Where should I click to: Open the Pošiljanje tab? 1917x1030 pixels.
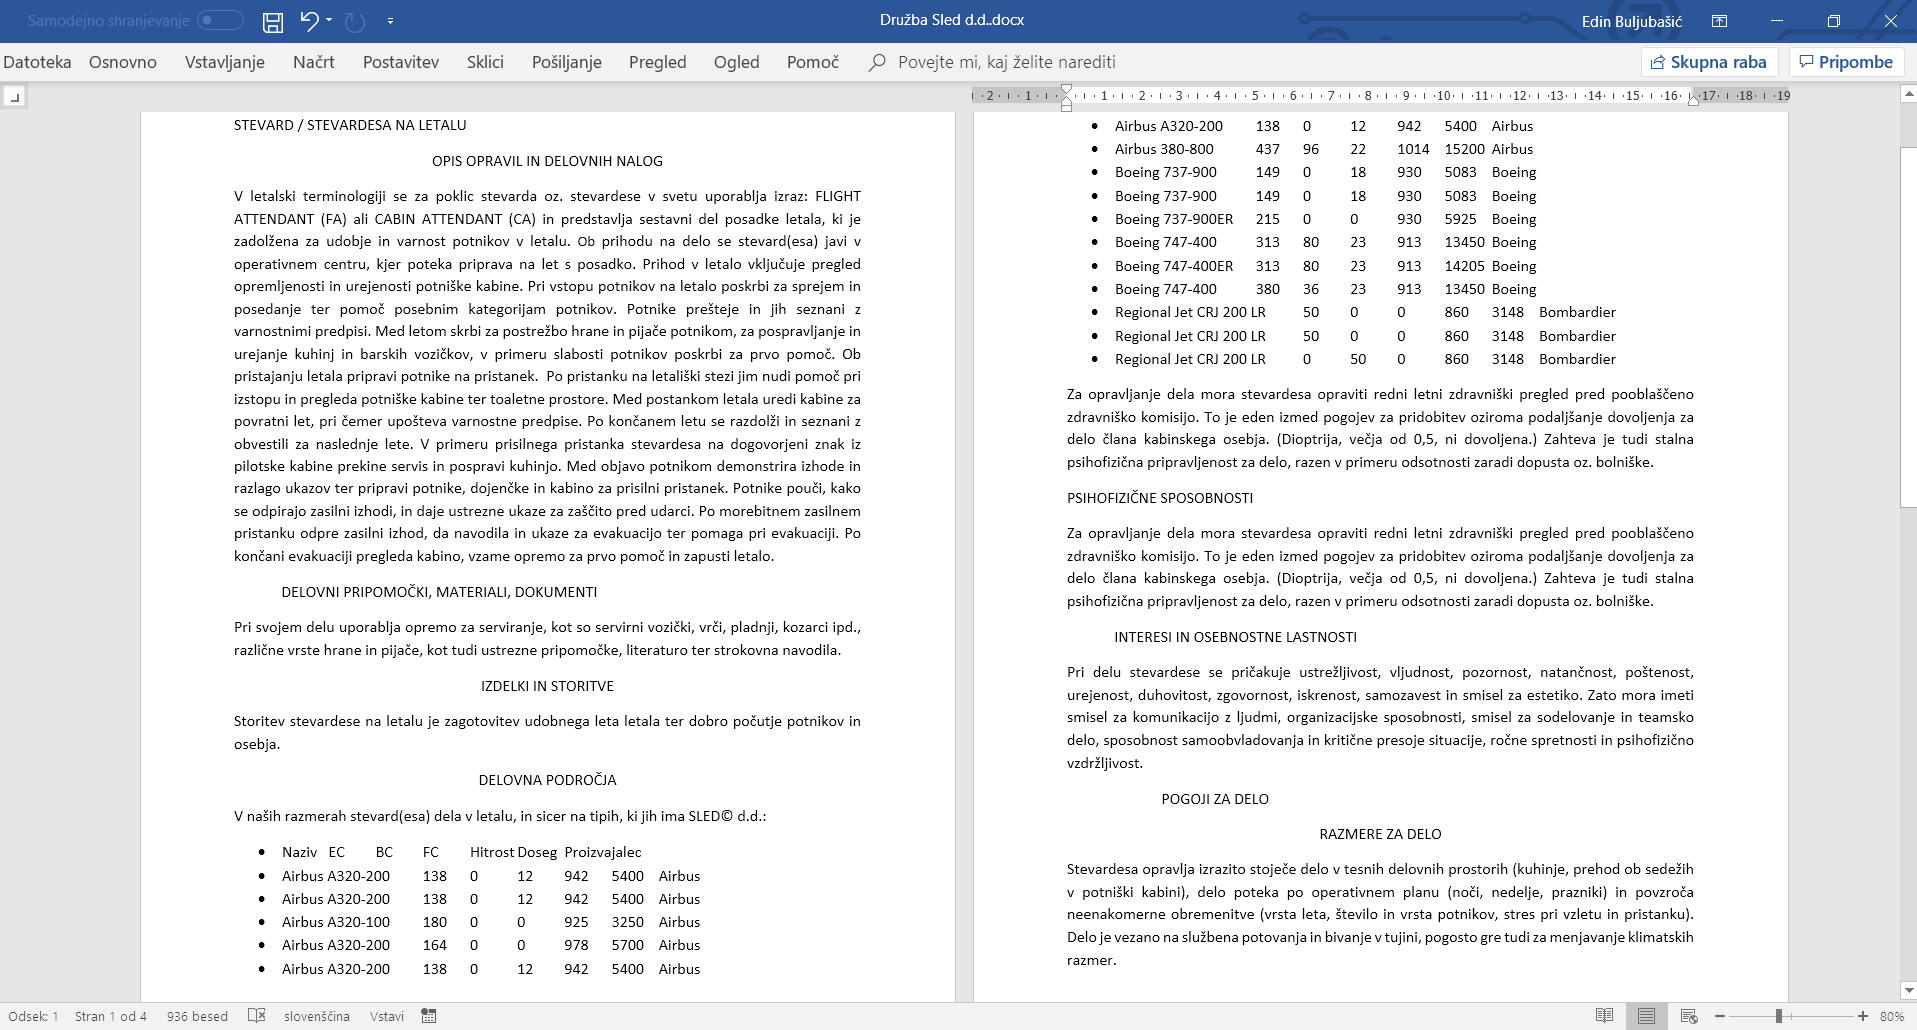[x=567, y=62]
